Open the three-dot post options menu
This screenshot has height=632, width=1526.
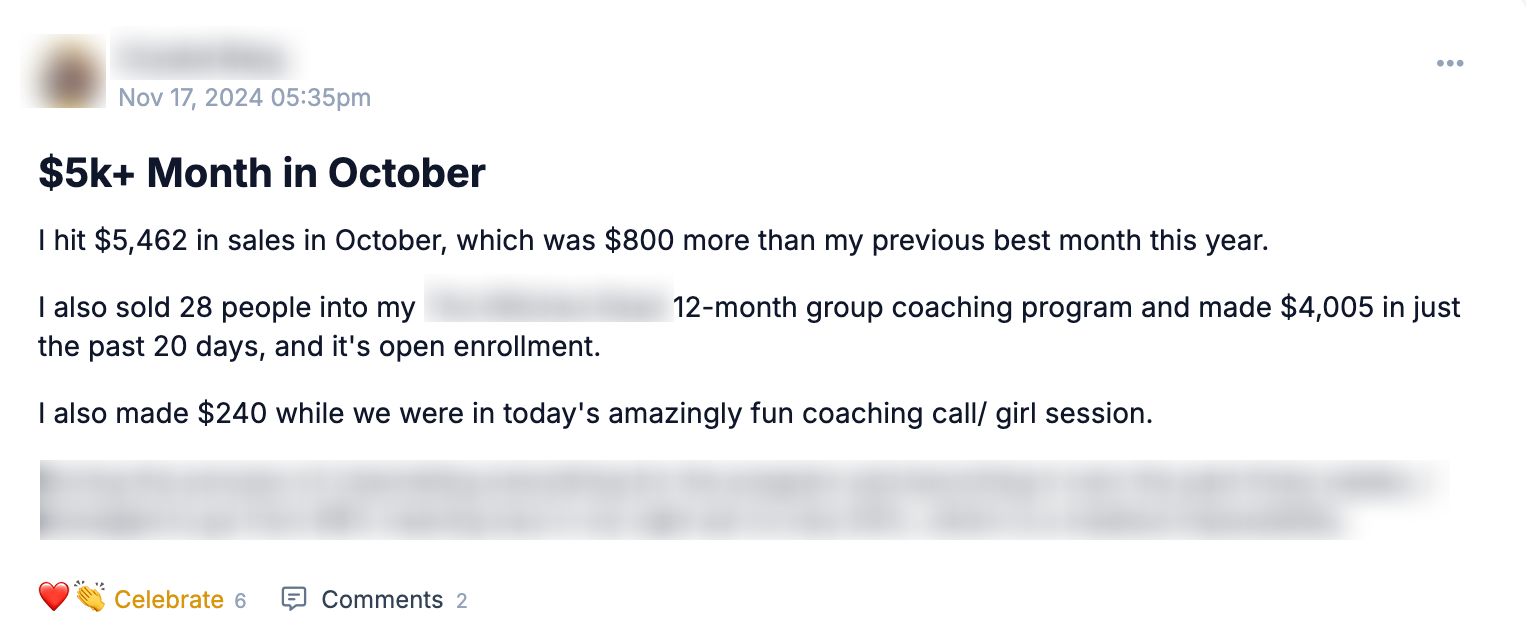pos(1449,64)
